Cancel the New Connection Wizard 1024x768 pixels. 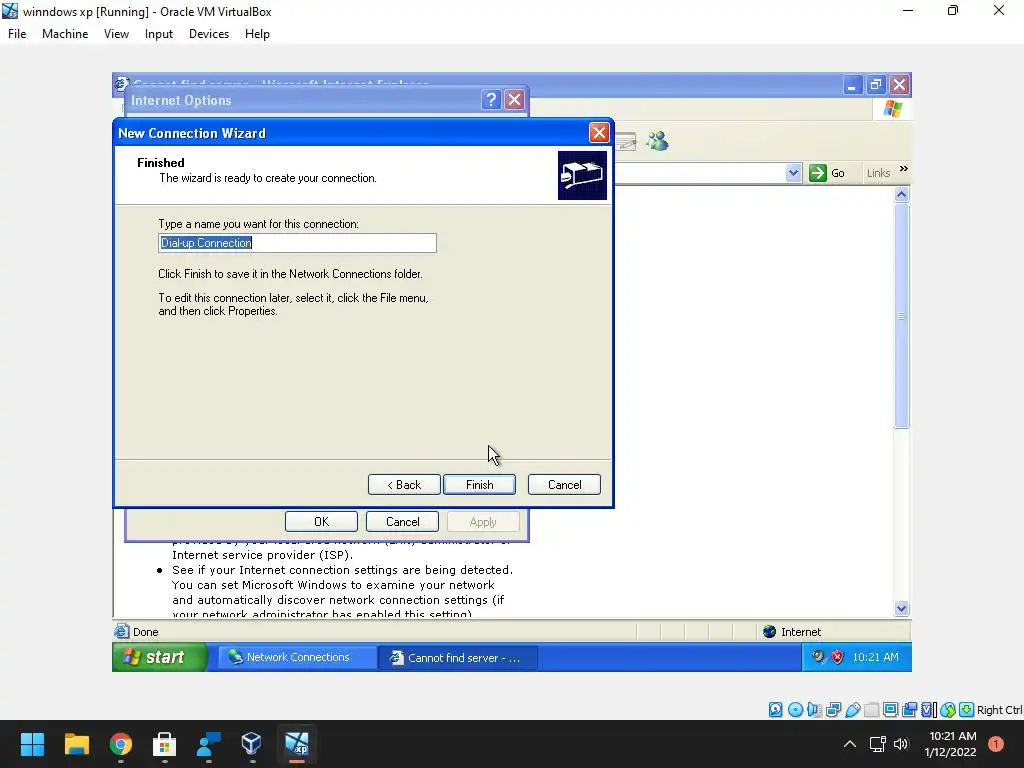tap(564, 485)
